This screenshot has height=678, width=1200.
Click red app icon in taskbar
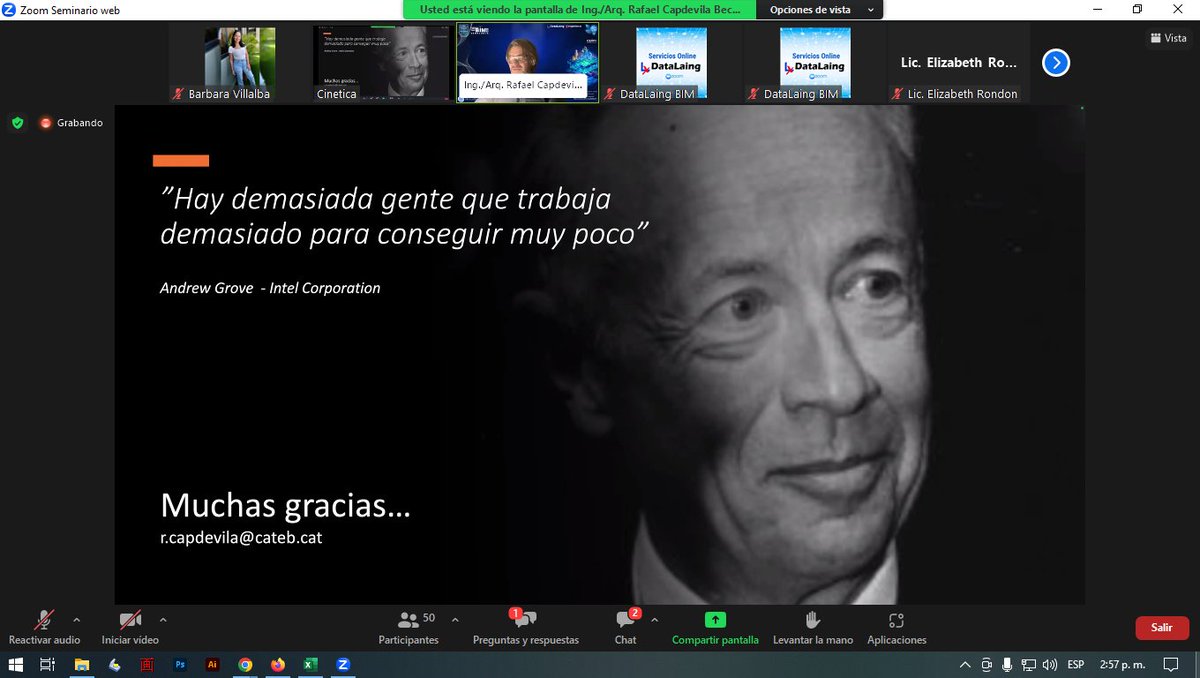pos(147,664)
